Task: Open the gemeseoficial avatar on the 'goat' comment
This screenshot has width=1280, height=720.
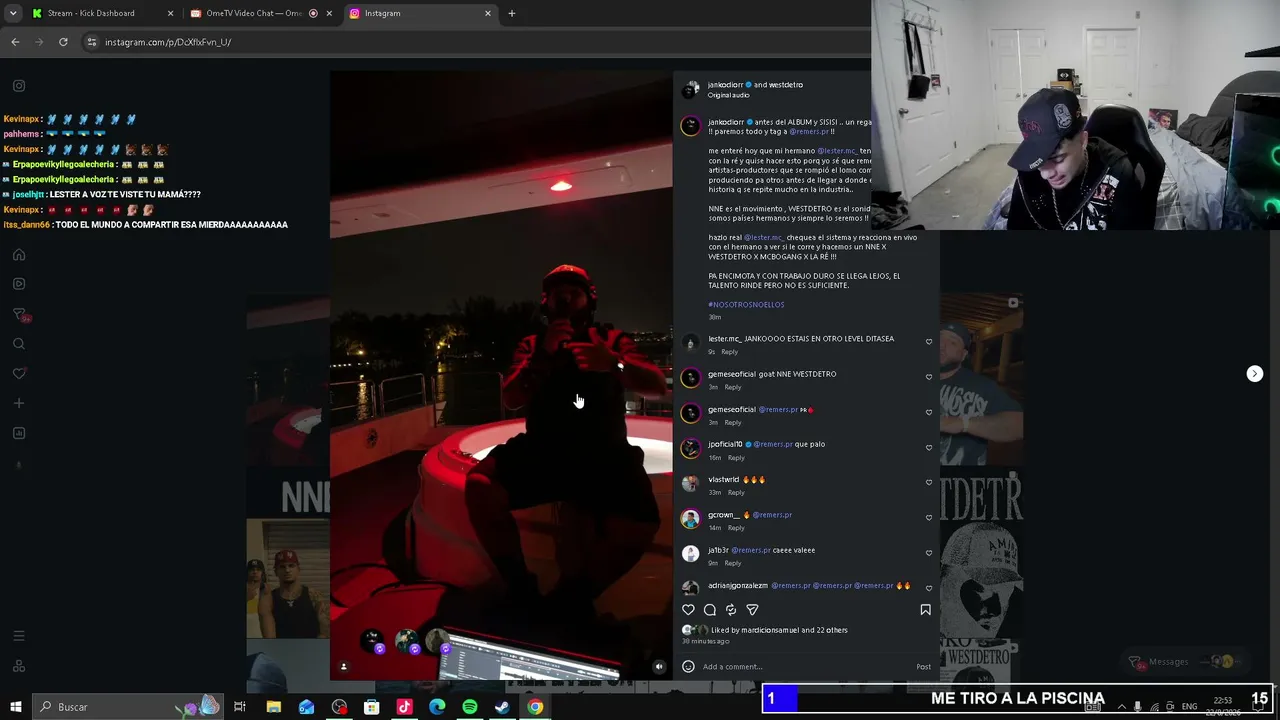Action: point(690,377)
